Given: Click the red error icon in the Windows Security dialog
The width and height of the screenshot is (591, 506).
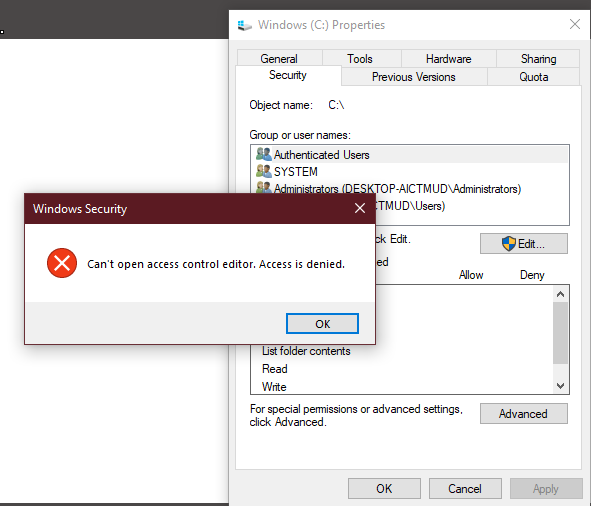Looking at the screenshot, I should point(62,263).
